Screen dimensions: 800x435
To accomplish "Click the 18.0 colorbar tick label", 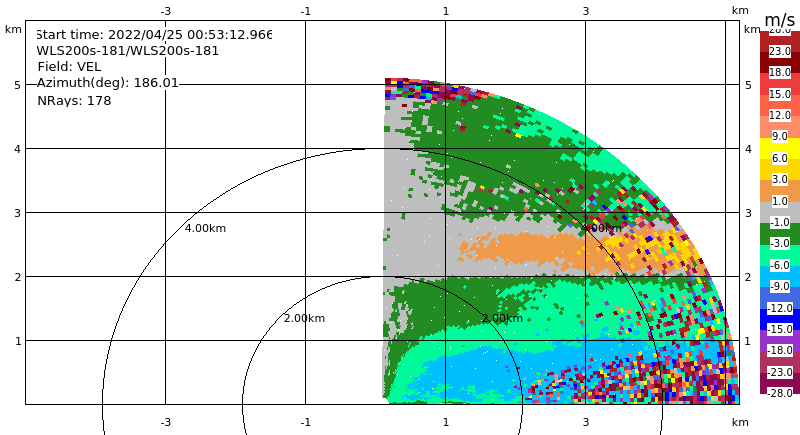I will point(780,72).
